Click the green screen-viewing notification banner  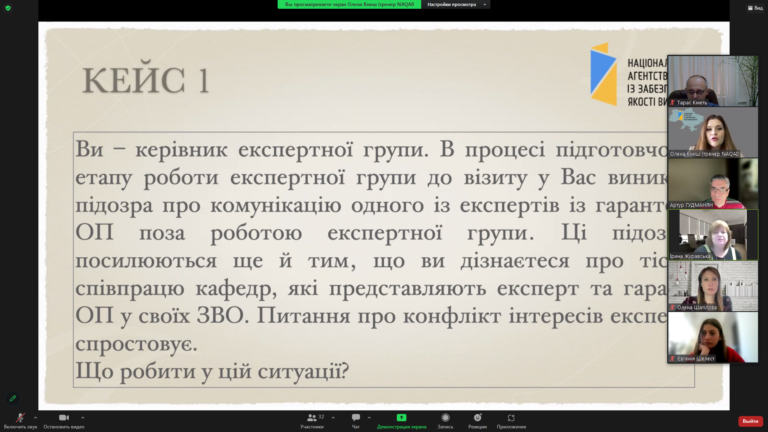pyautogui.click(x=348, y=4)
